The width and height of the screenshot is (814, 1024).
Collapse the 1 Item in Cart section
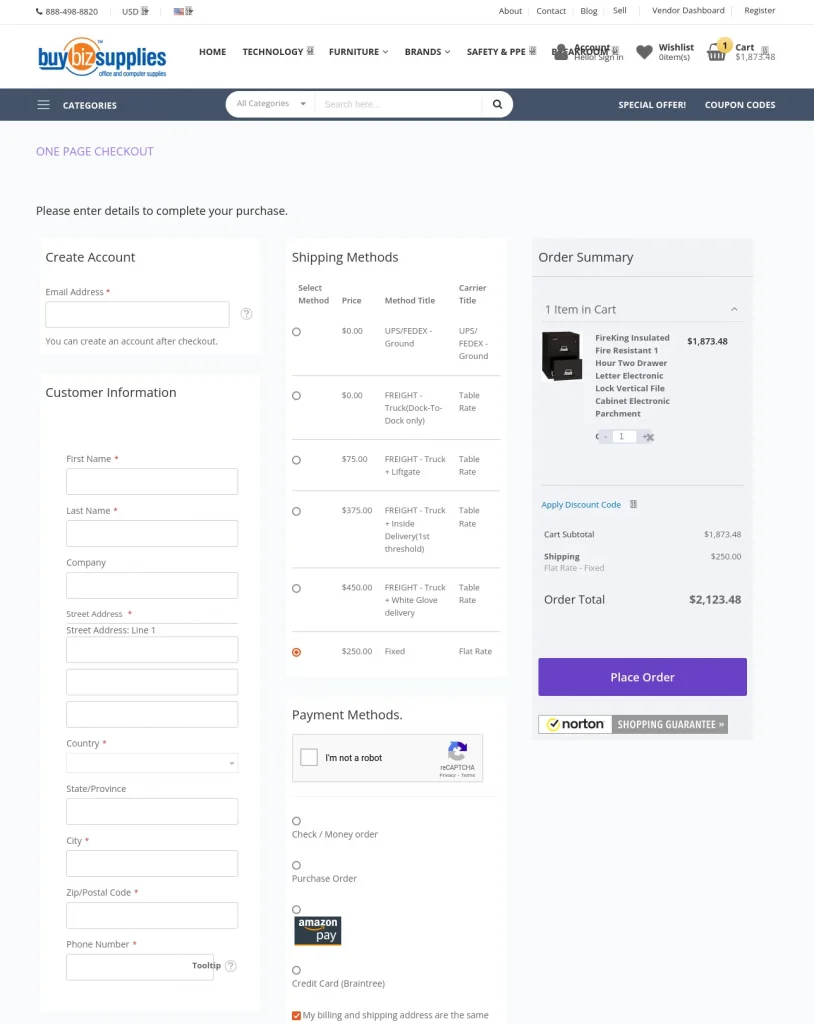point(735,309)
